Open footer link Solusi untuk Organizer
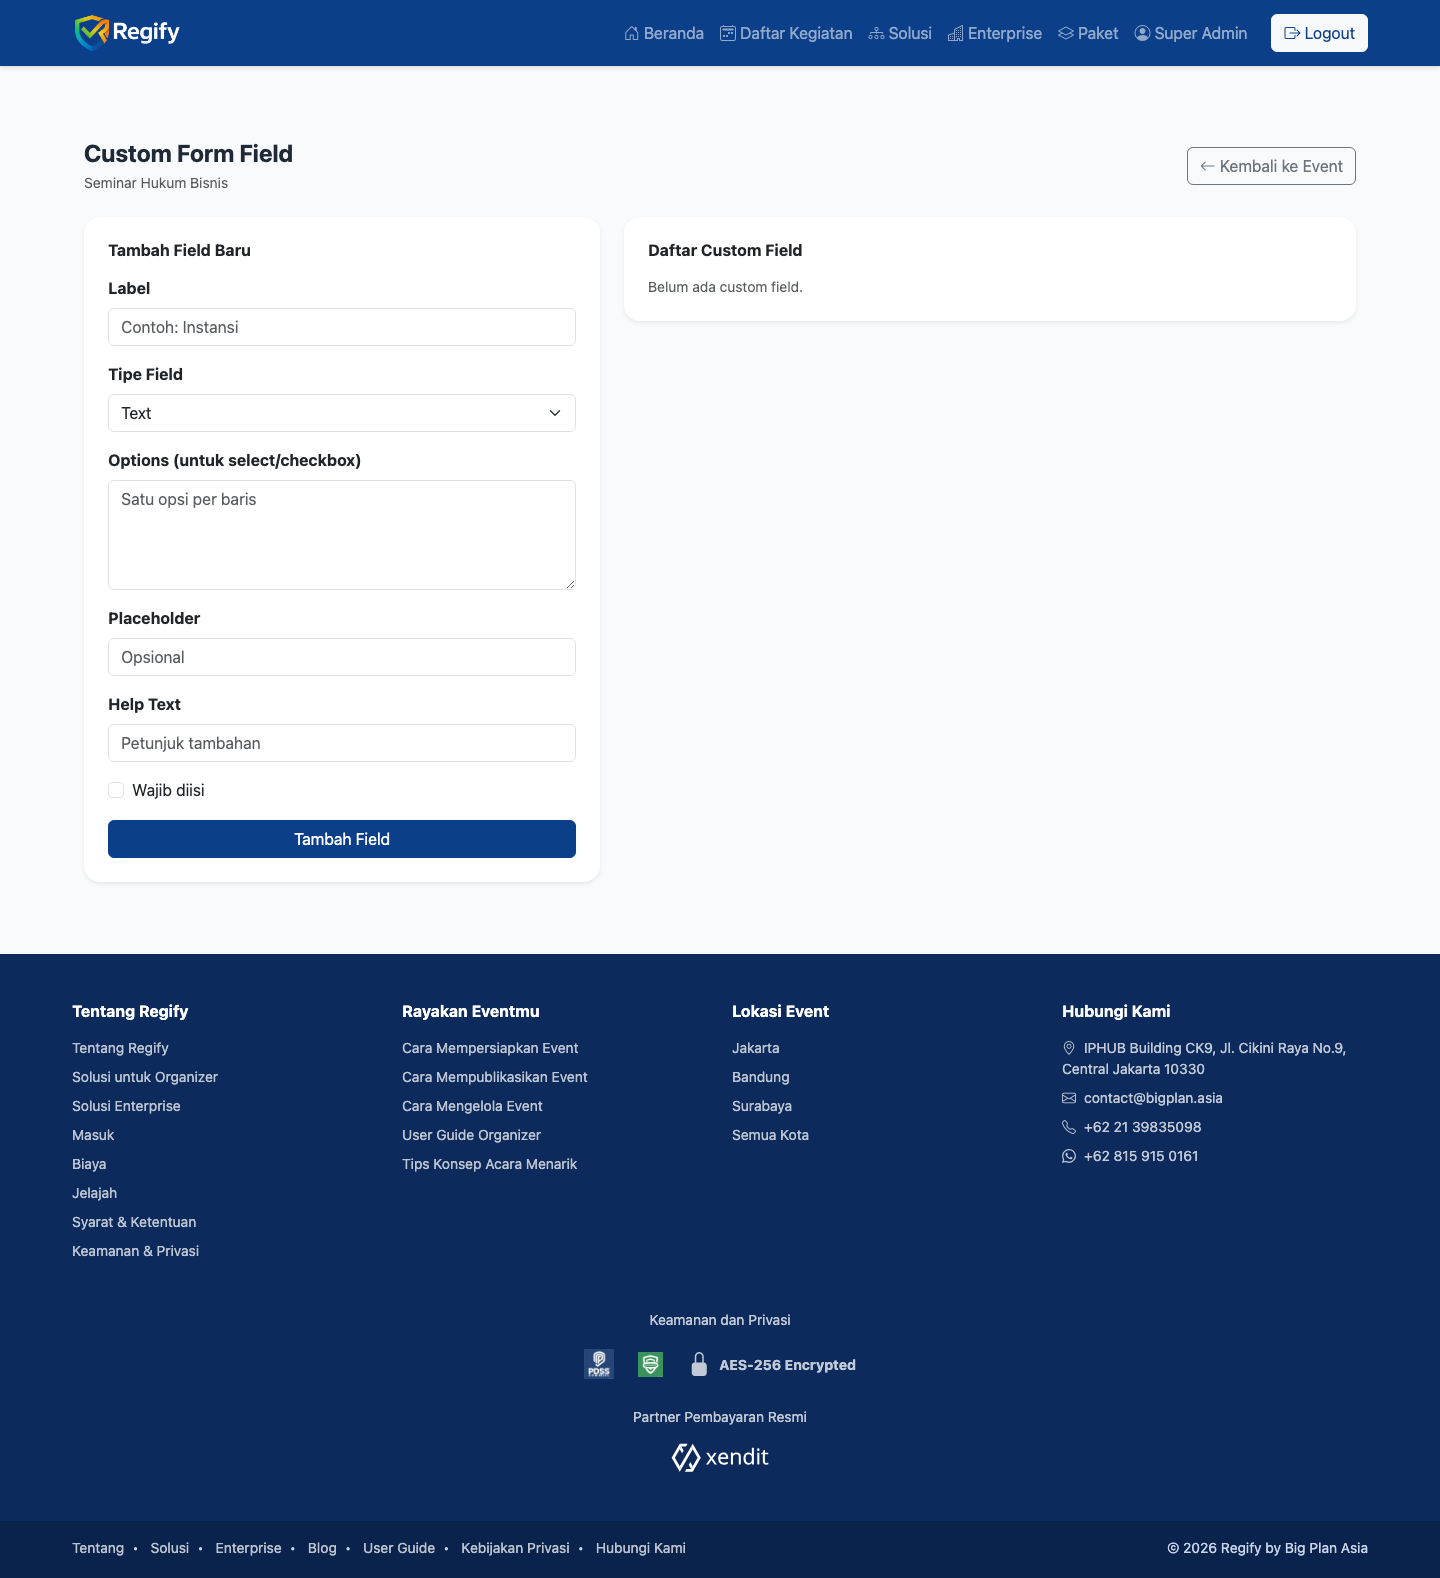 pos(145,1077)
